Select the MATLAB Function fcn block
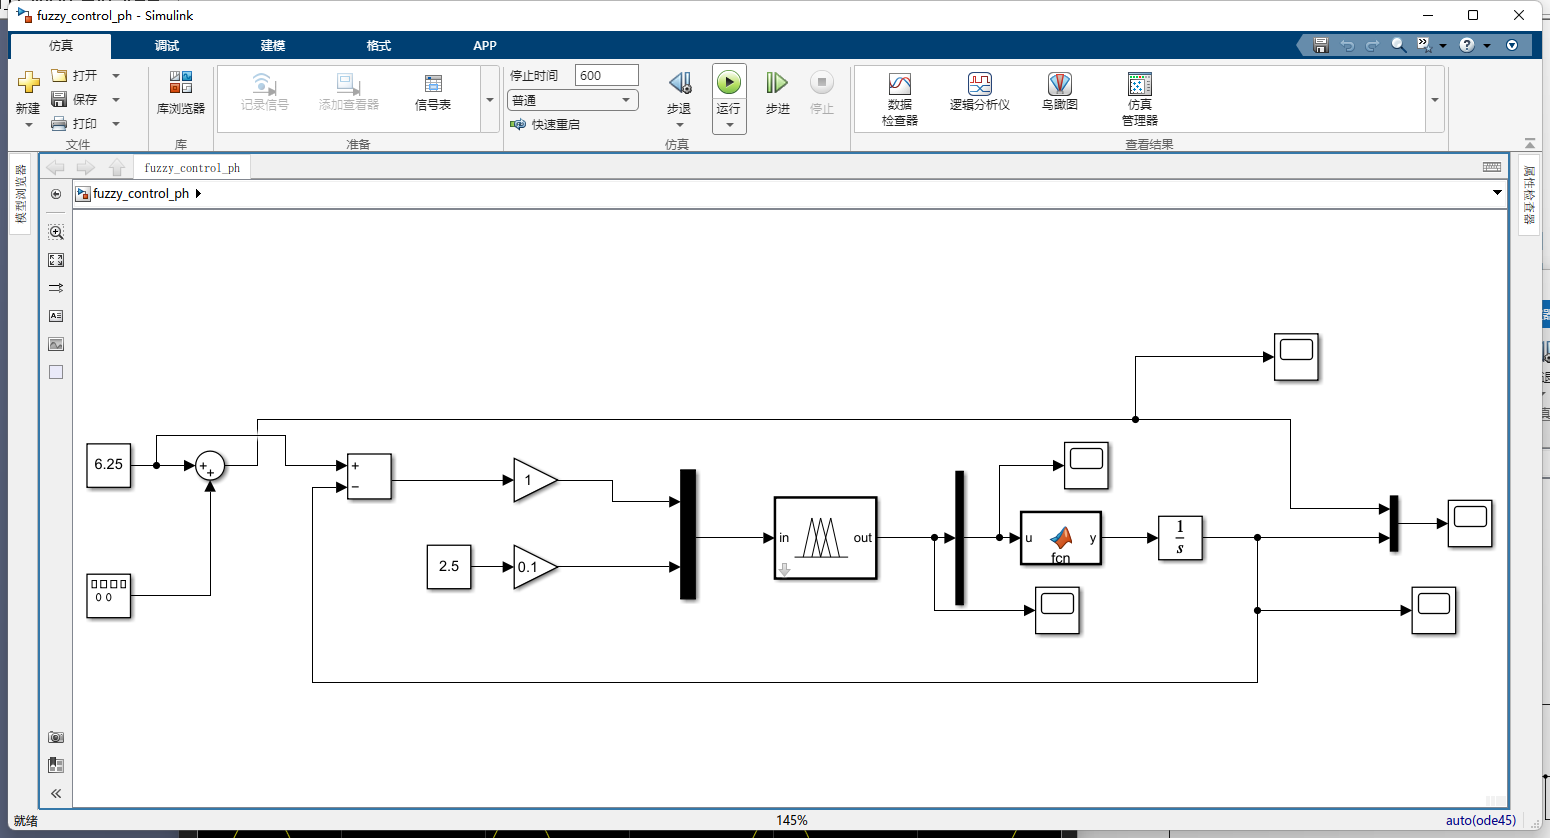The image size is (1550, 838). tap(1061, 538)
